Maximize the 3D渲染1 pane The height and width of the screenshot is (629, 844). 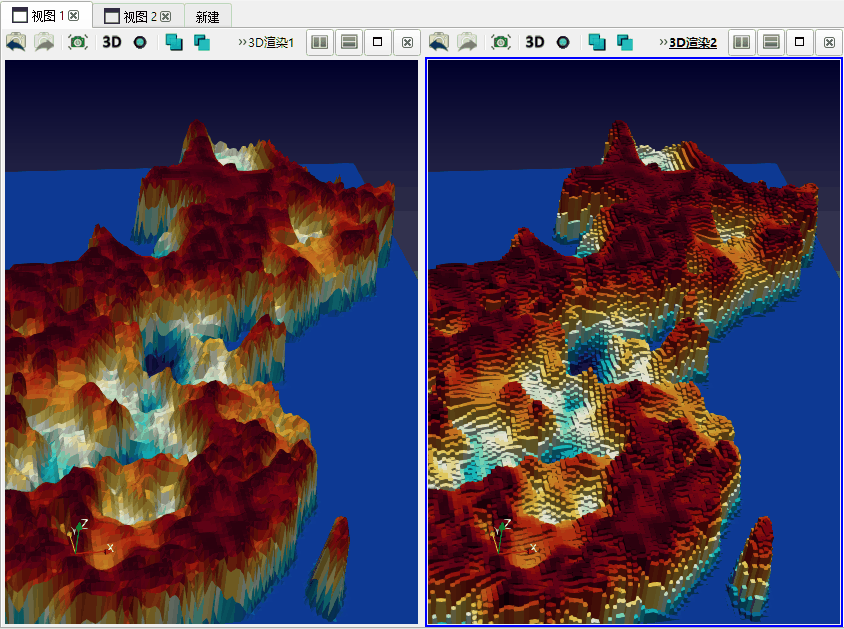point(378,42)
